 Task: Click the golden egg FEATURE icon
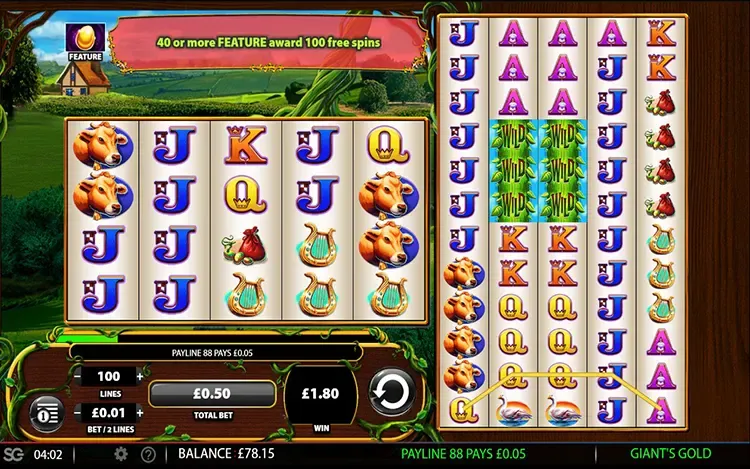point(85,43)
